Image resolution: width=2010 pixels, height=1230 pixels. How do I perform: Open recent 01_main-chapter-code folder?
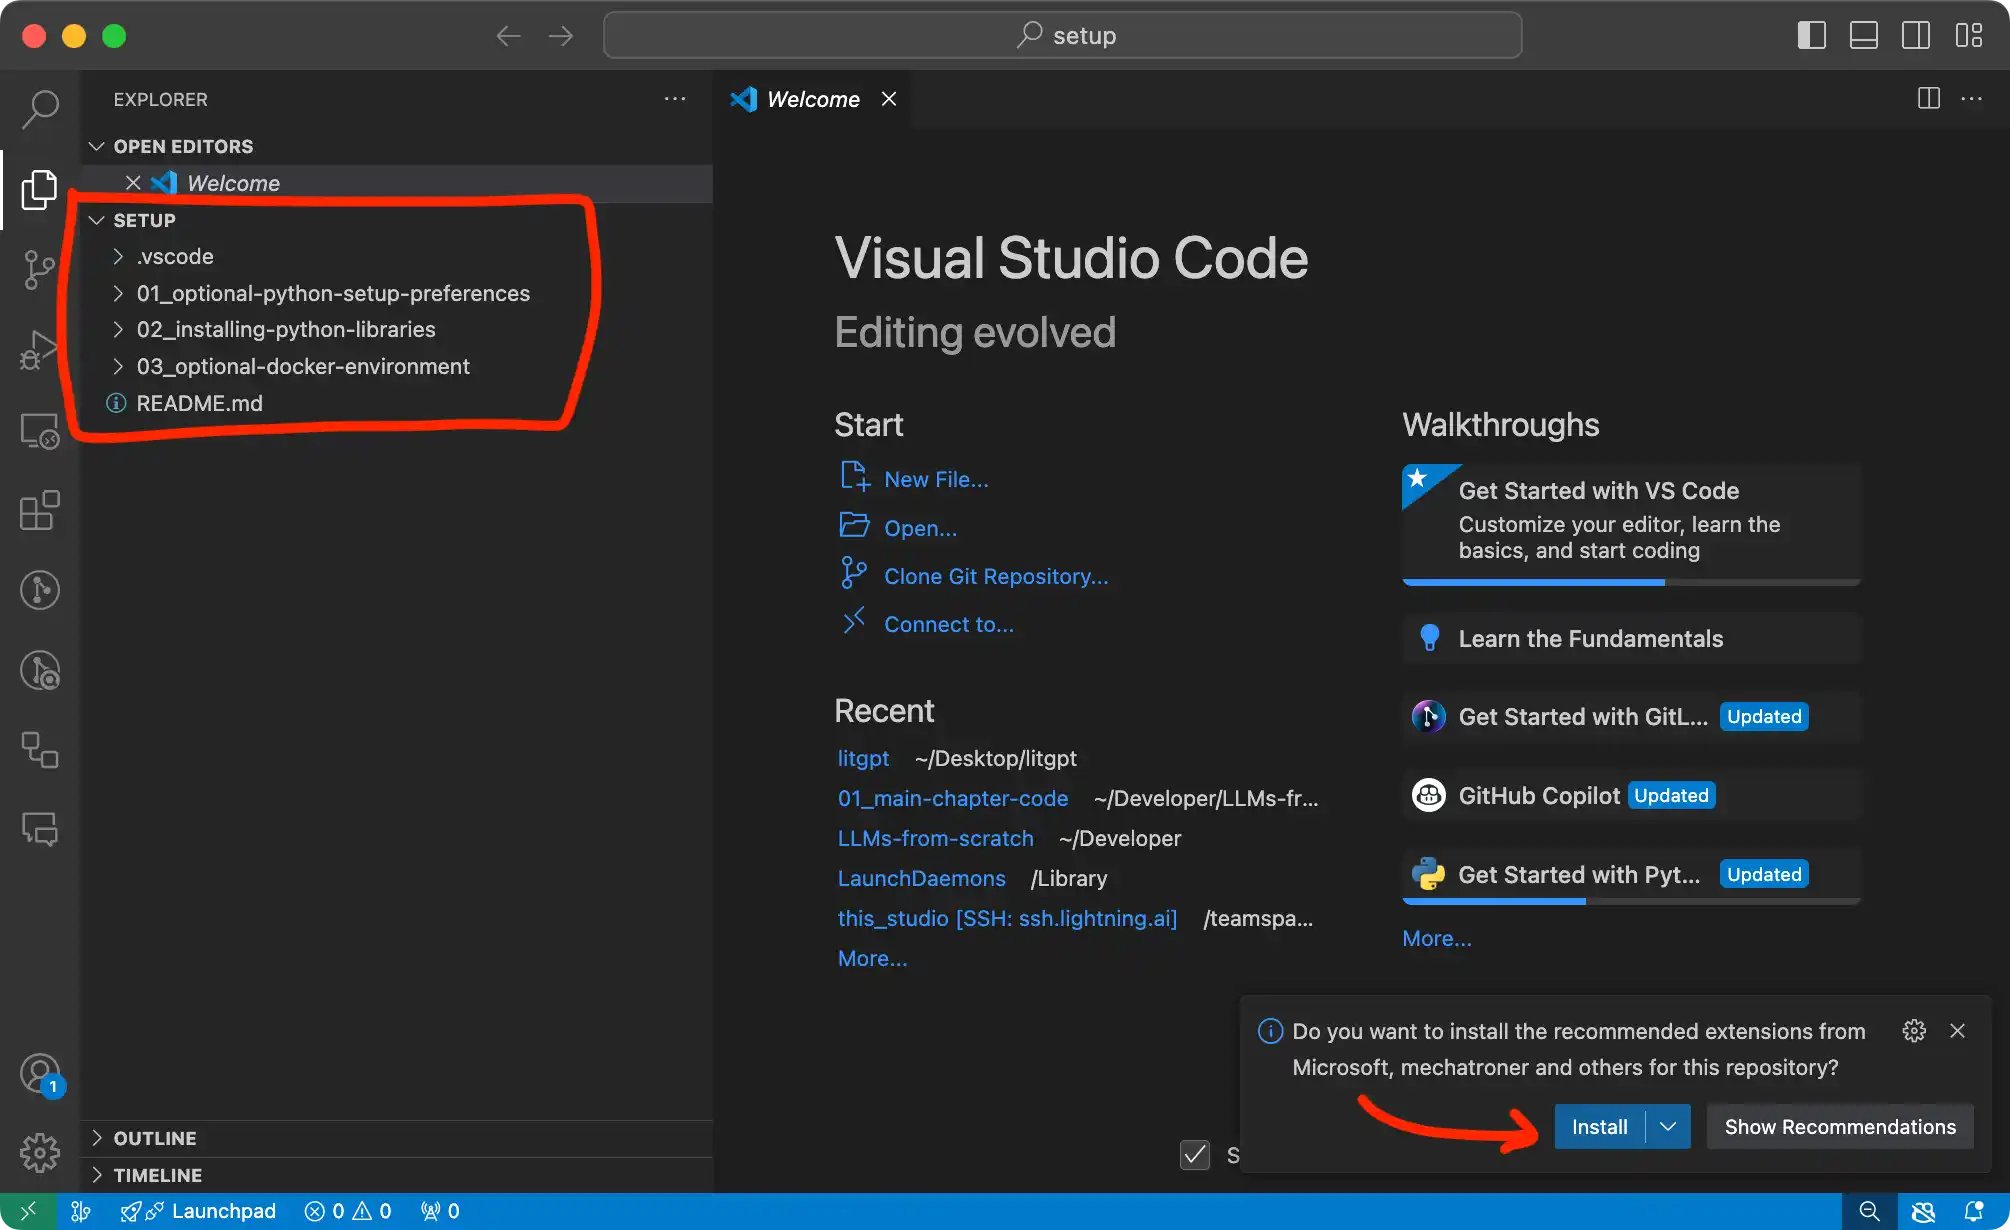pos(953,798)
